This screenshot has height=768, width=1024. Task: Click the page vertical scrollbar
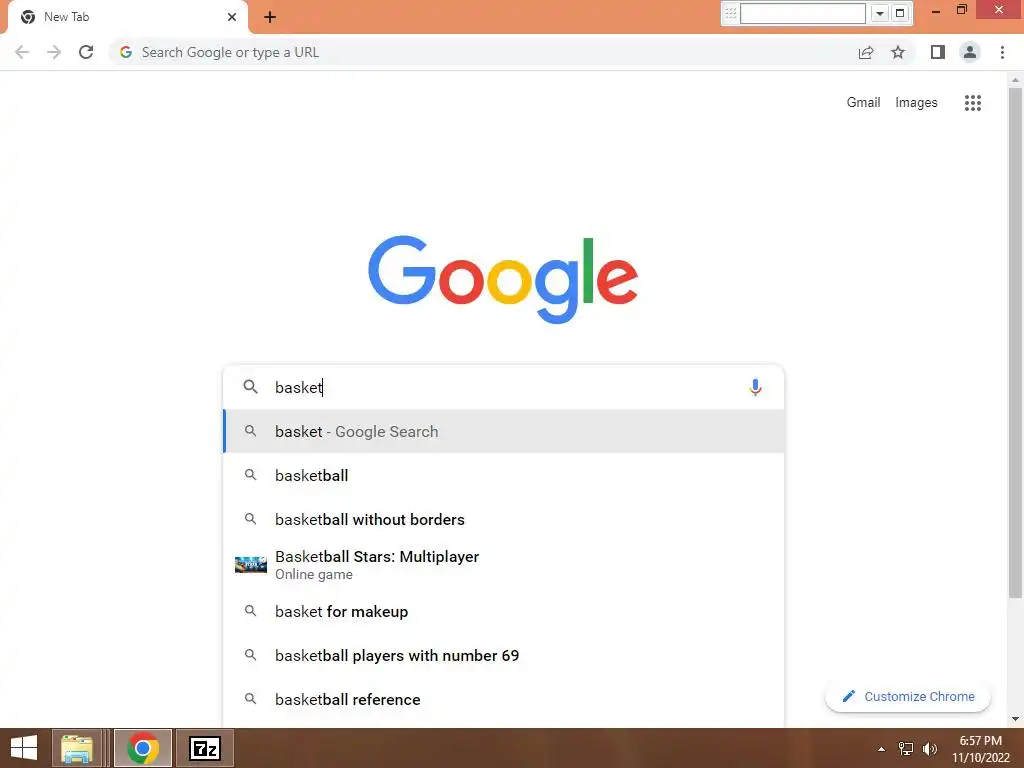tap(1014, 343)
